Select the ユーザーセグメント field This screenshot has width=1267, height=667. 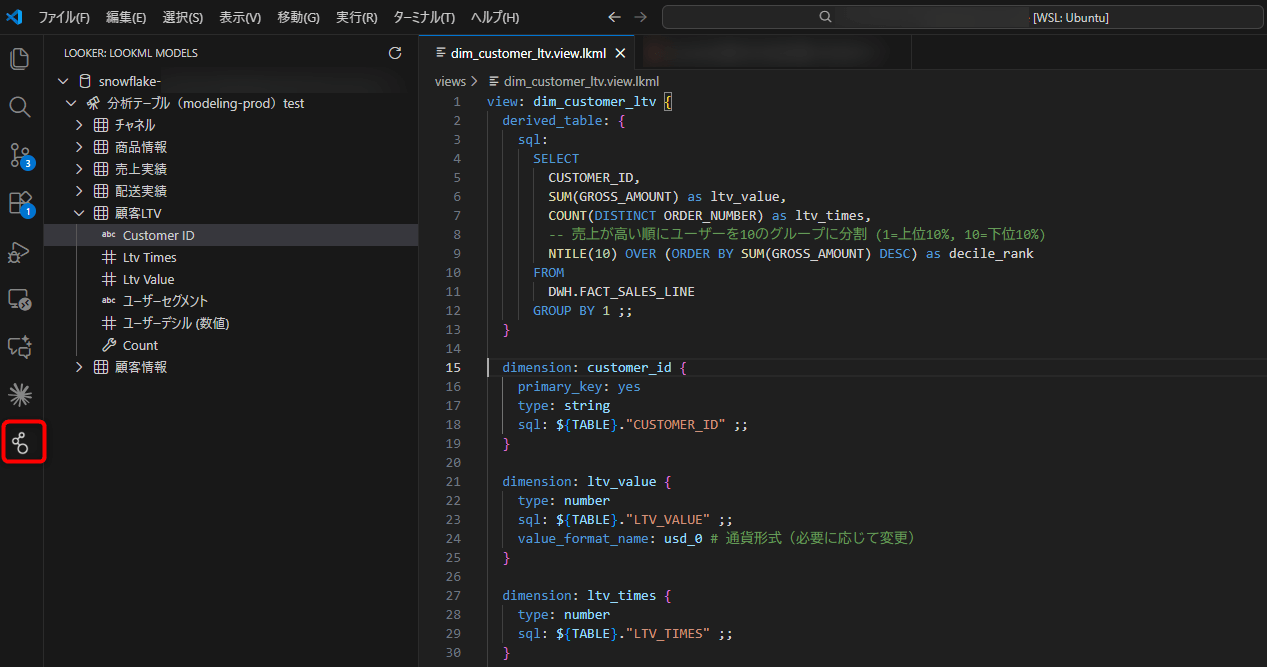(x=231, y=301)
